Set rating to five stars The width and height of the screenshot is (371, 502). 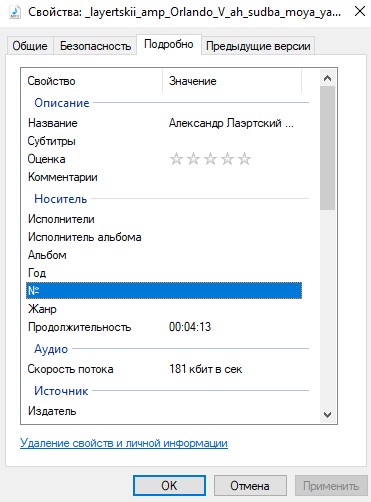244,159
